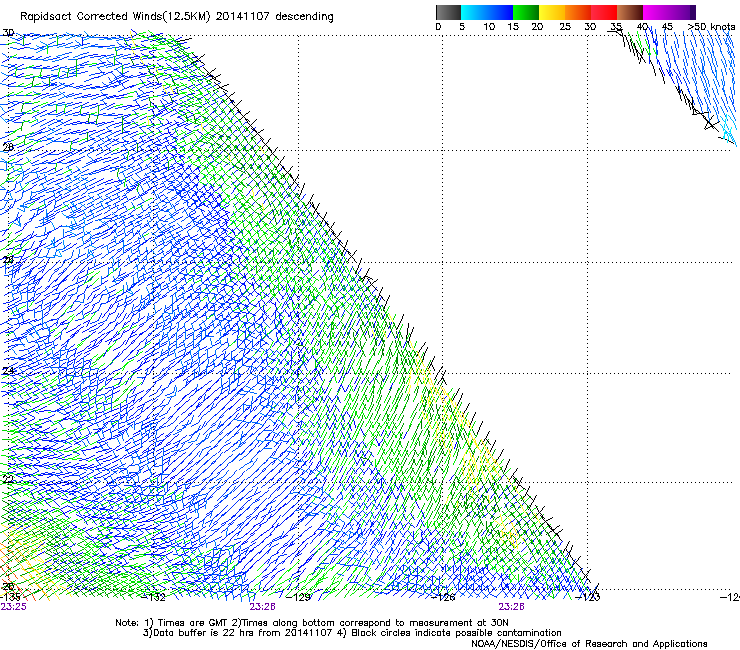
Task: Click the 23:26 time label near -129
Action: click(262, 607)
